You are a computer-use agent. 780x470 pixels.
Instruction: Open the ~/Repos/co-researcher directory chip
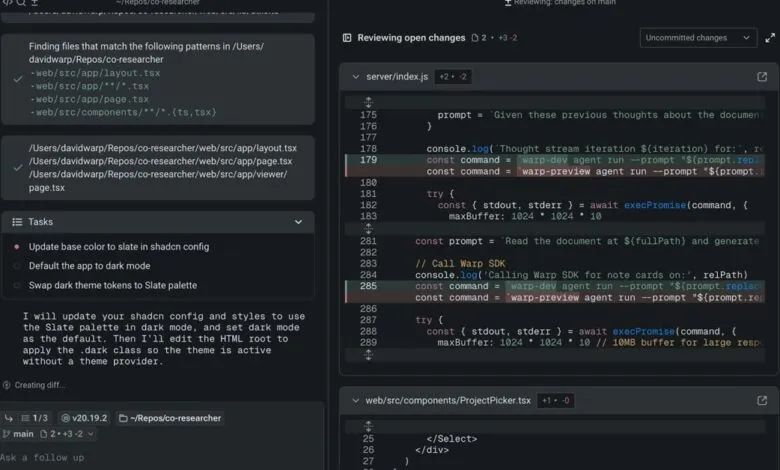coord(170,418)
